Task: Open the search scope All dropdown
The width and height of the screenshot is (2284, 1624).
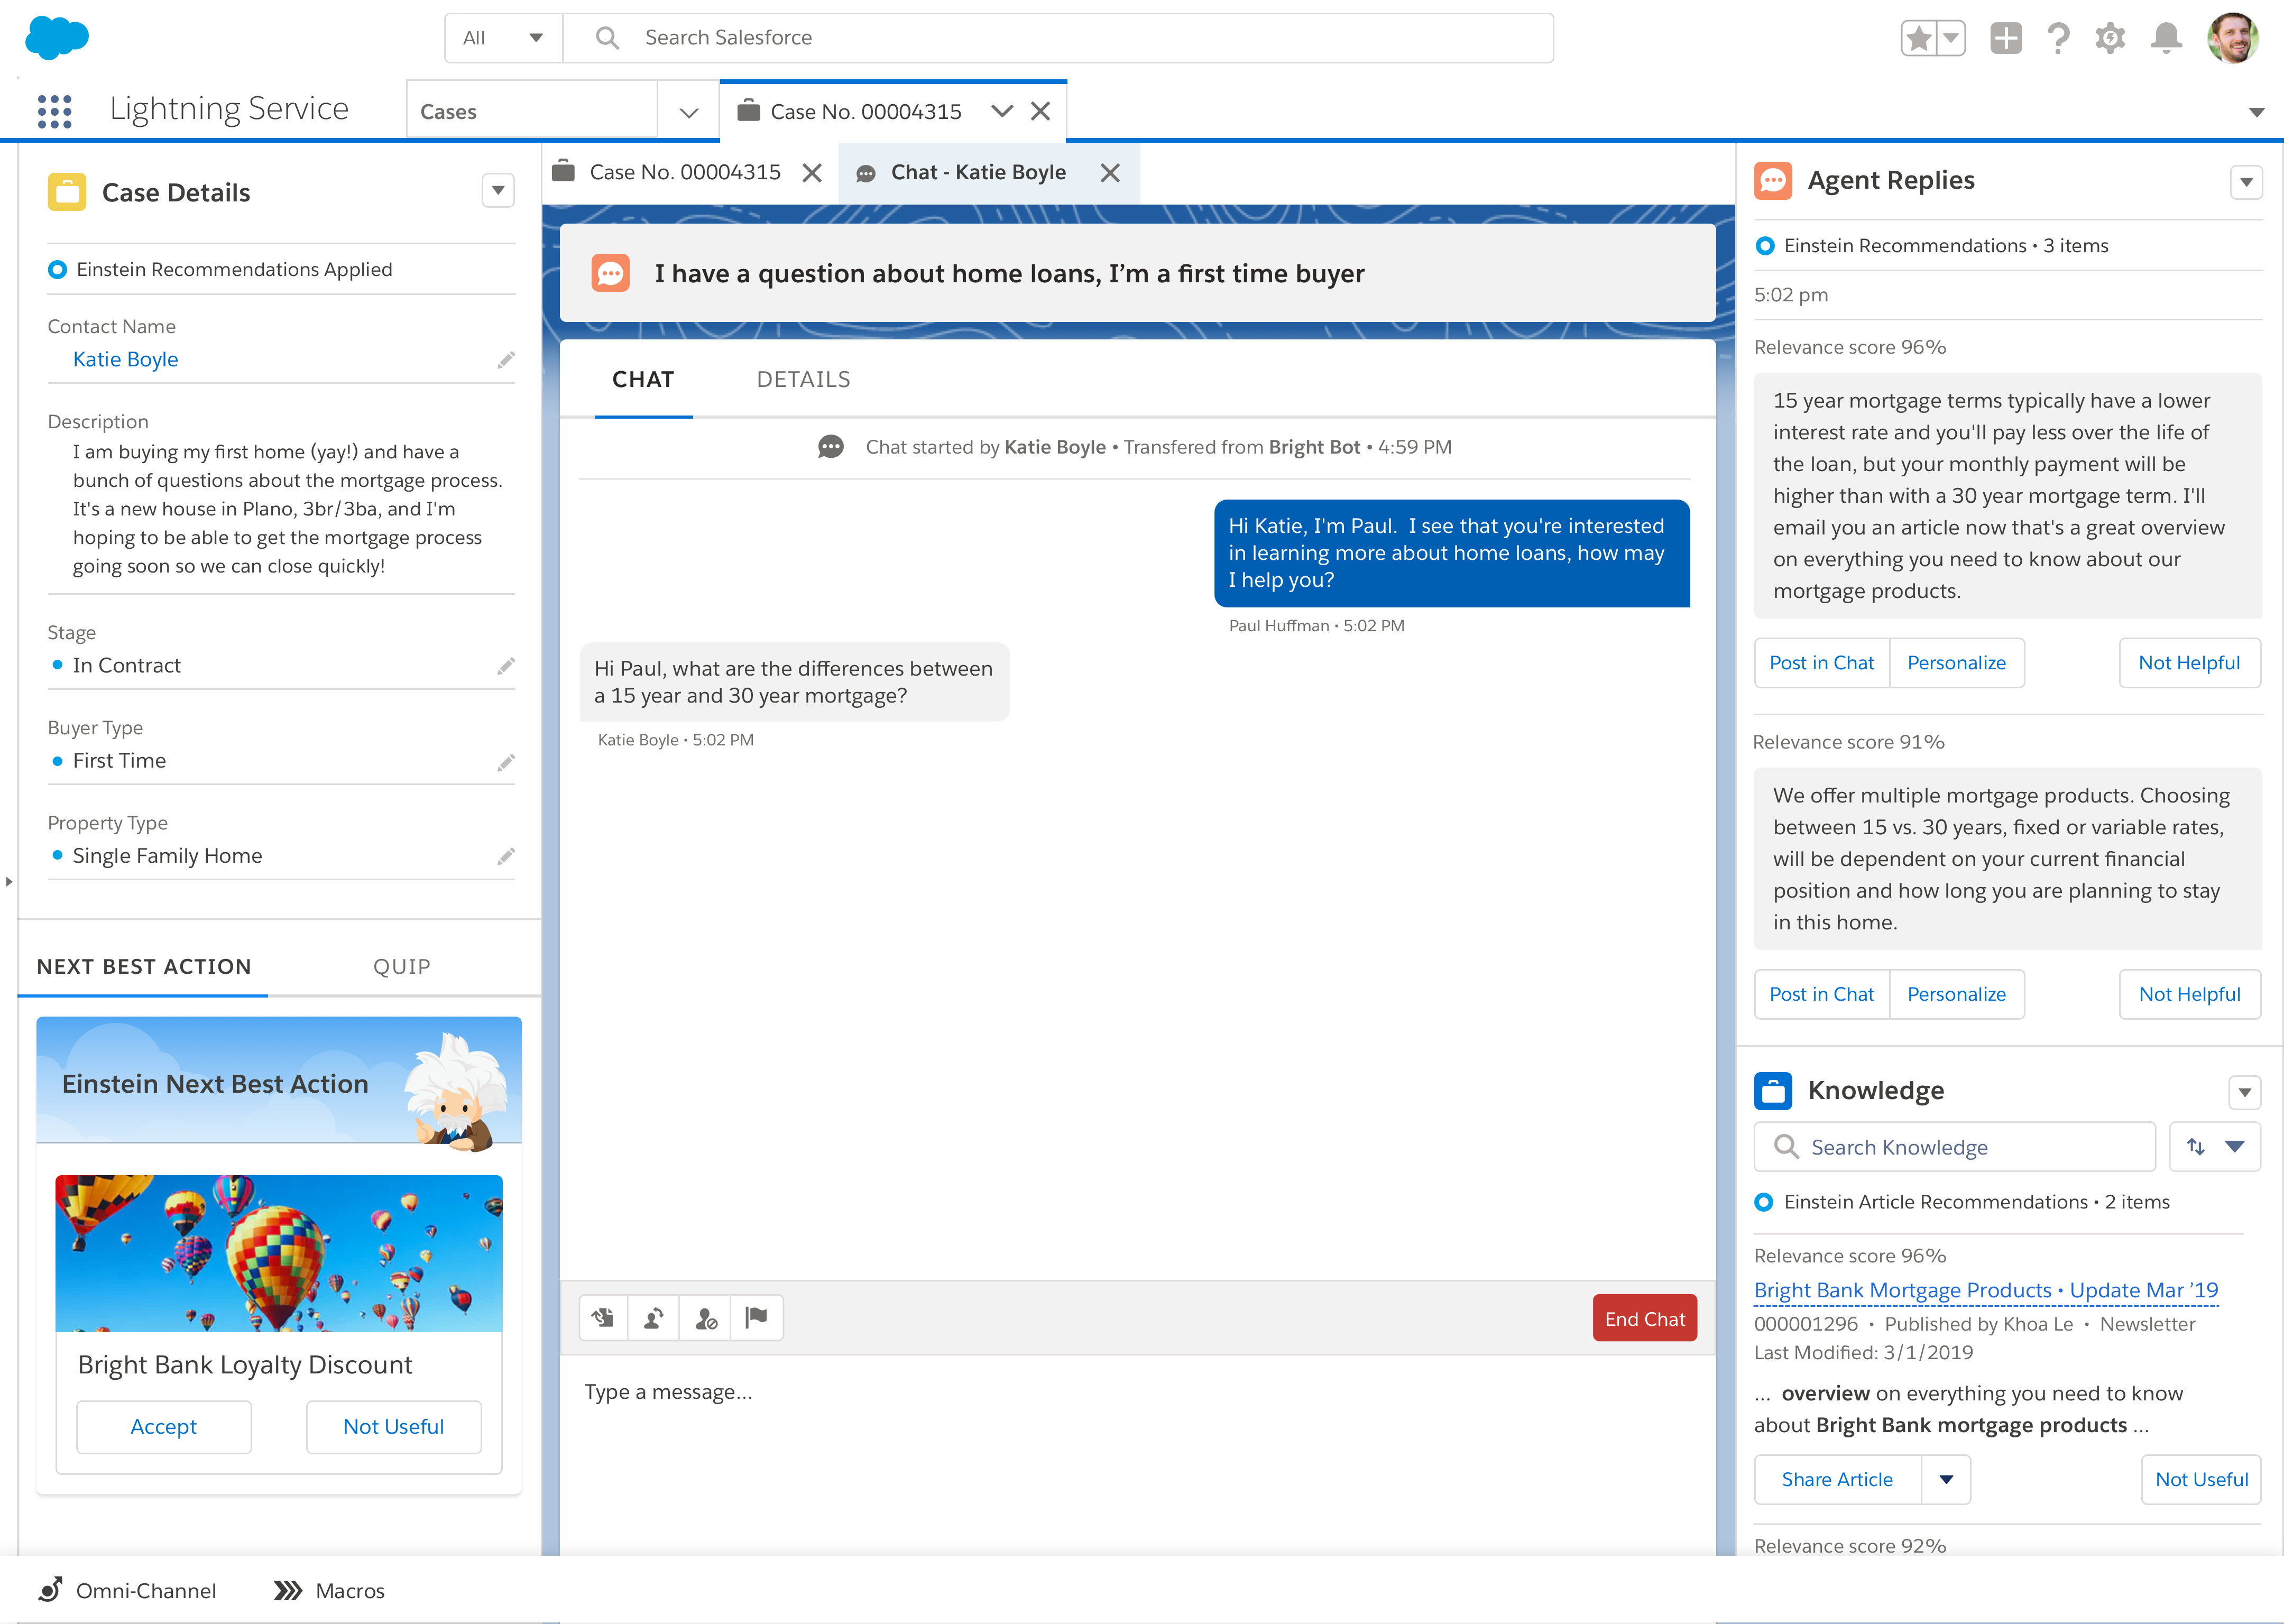Action: [503, 38]
